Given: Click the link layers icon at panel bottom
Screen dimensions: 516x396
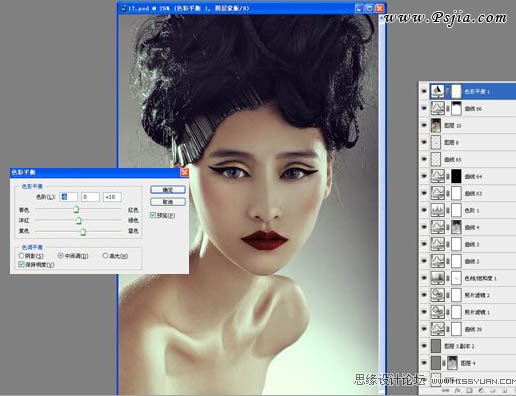Looking at the screenshot, I should pos(446,390).
